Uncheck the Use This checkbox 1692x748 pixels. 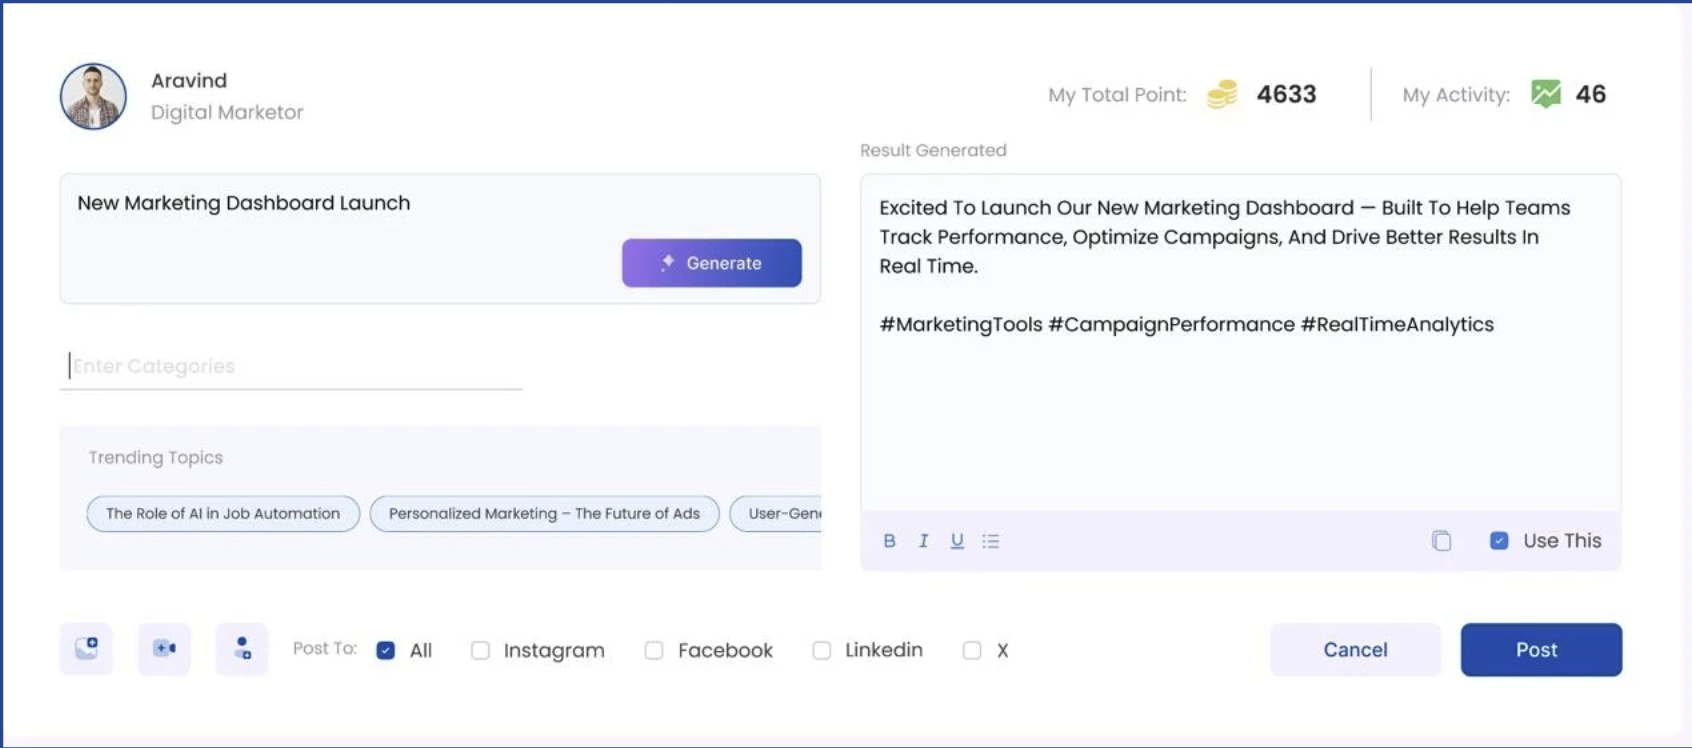pos(1499,541)
